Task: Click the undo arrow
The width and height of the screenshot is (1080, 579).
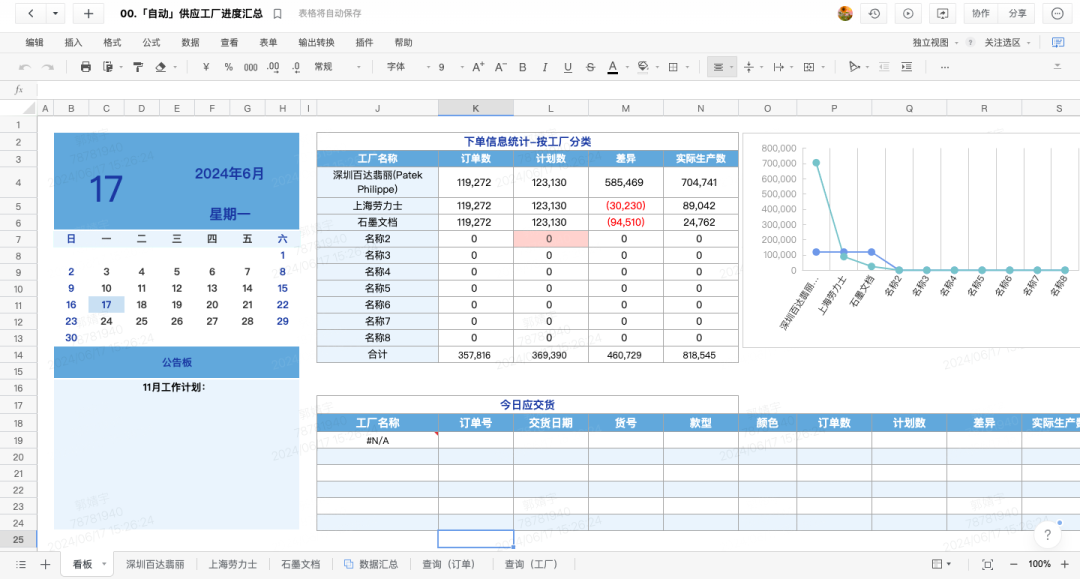Action: [x=25, y=67]
